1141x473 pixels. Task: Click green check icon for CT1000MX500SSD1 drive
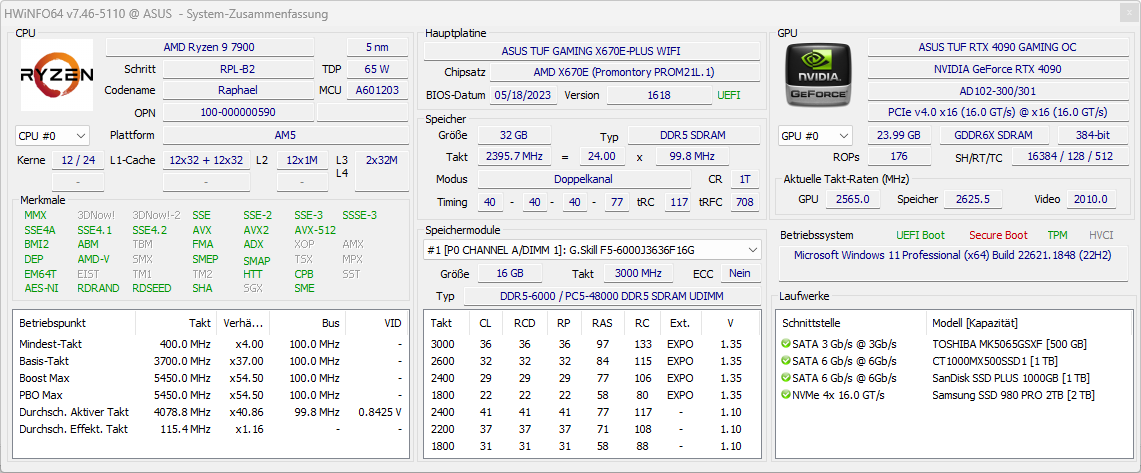785,361
